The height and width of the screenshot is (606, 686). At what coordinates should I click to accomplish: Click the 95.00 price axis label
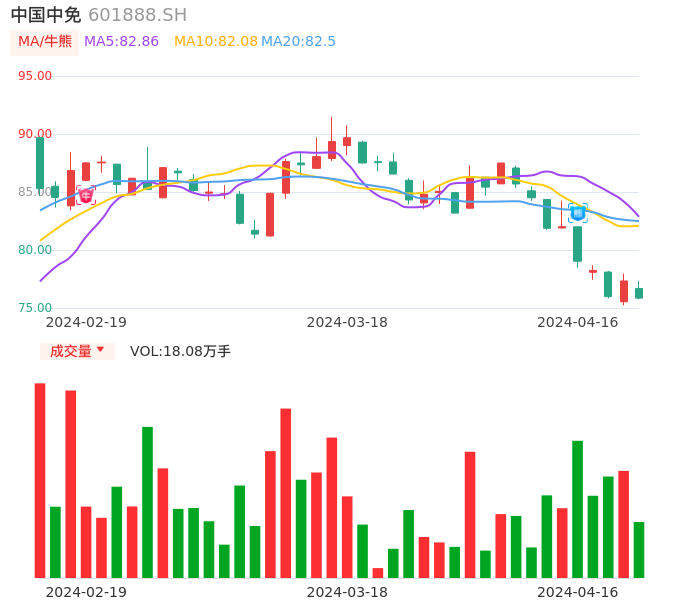click(x=35, y=76)
